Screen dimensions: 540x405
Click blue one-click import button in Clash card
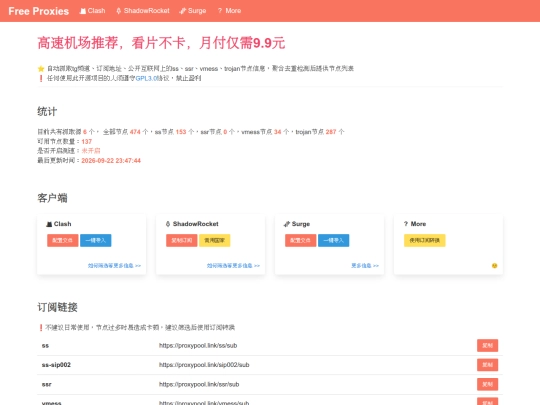tap(96, 240)
